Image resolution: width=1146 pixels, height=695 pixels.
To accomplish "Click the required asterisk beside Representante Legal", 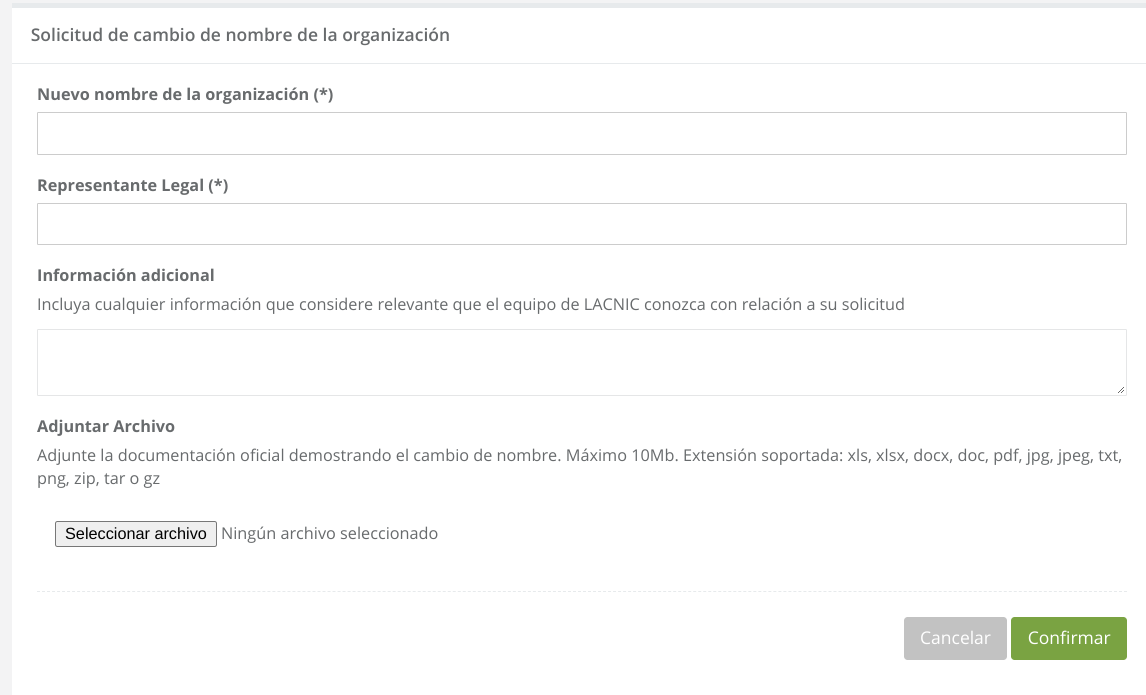I will (218, 185).
